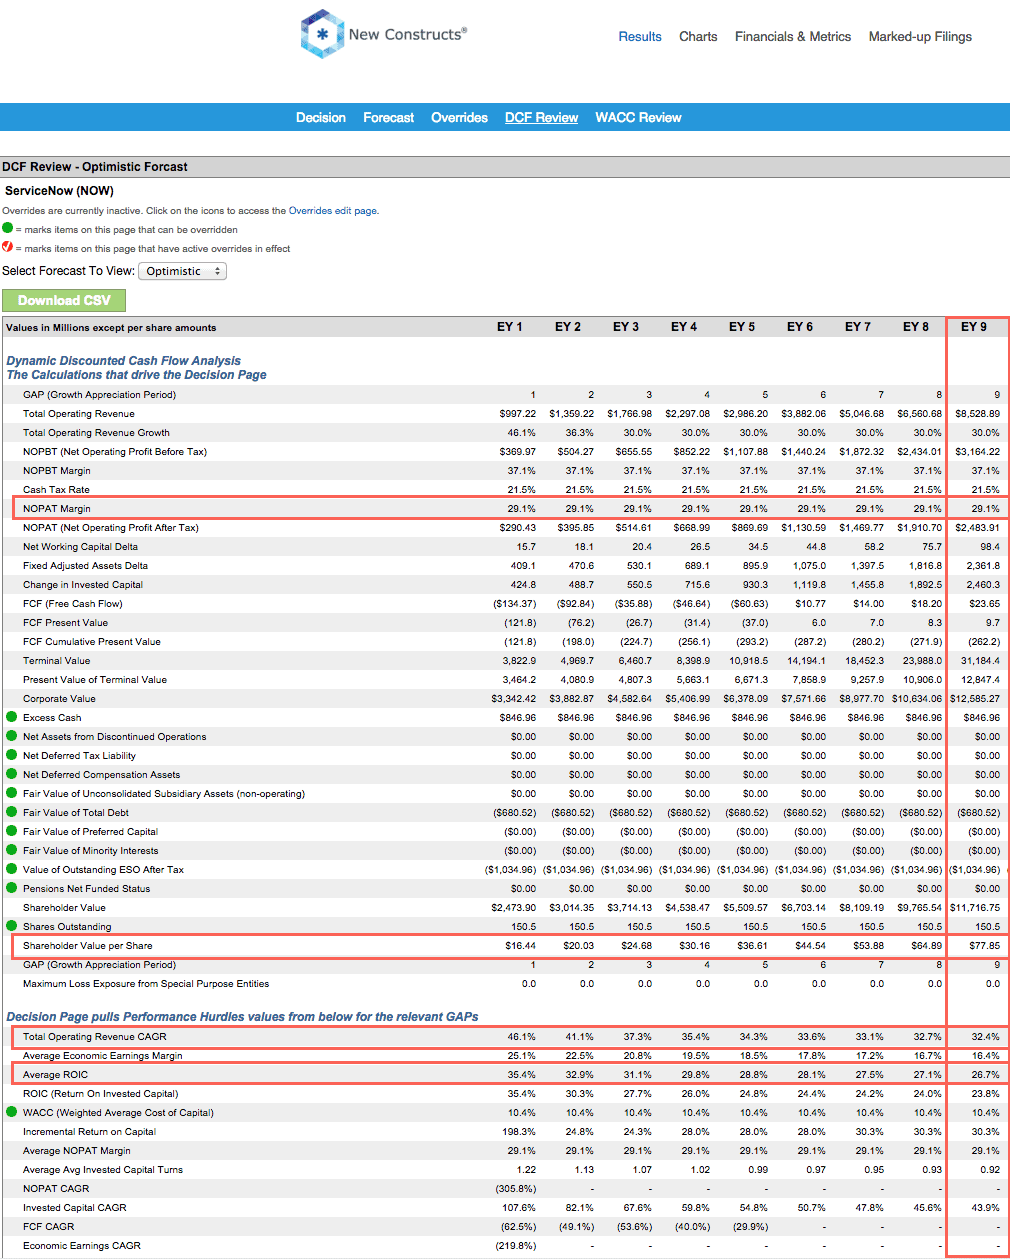Select the Average Avg Invested Capital Turns label
This screenshot has height=1259, width=1010.
tap(103, 1170)
